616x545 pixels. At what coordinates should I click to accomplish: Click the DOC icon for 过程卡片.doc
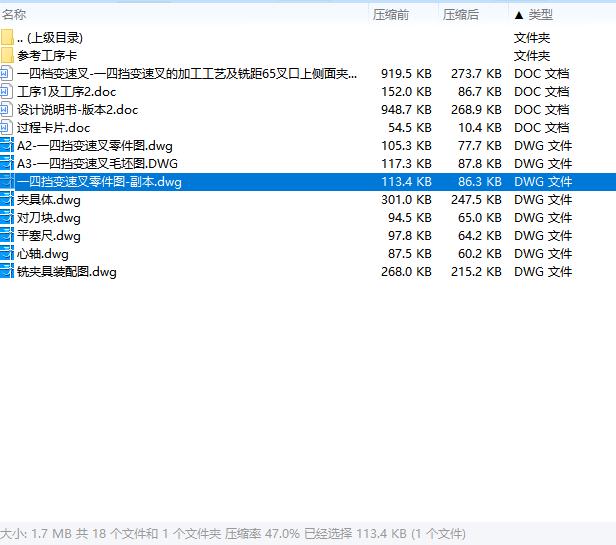click(7, 128)
